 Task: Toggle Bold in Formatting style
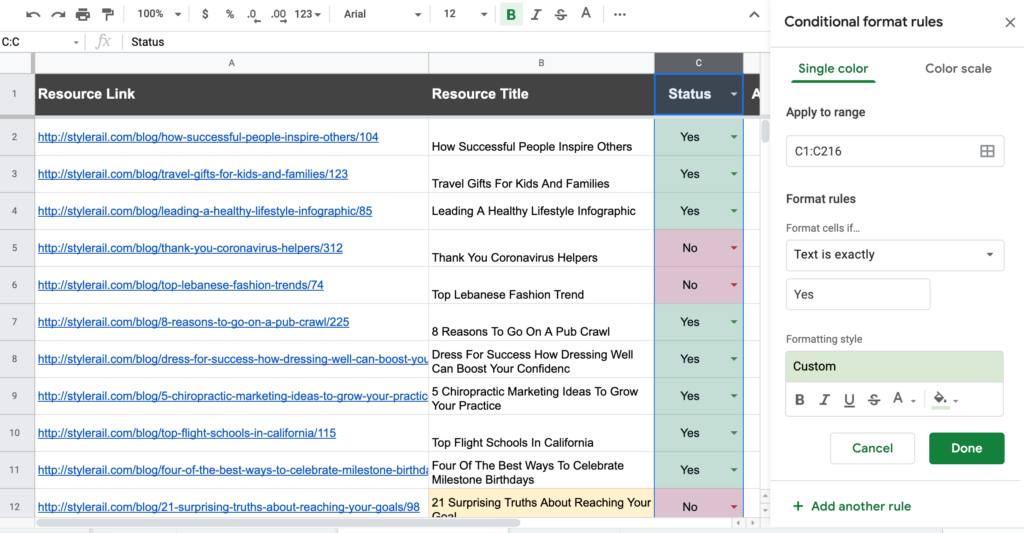(799, 400)
